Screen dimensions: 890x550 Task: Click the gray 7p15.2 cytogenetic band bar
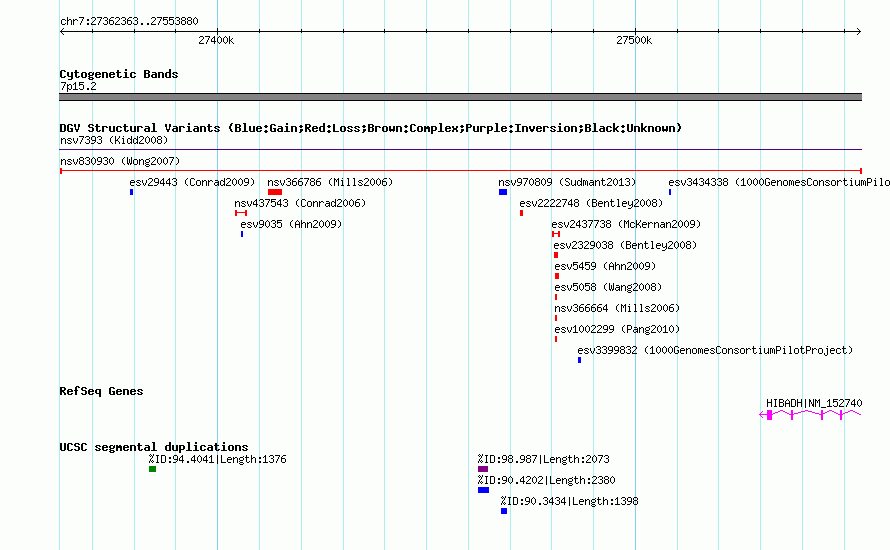[460, 97]
